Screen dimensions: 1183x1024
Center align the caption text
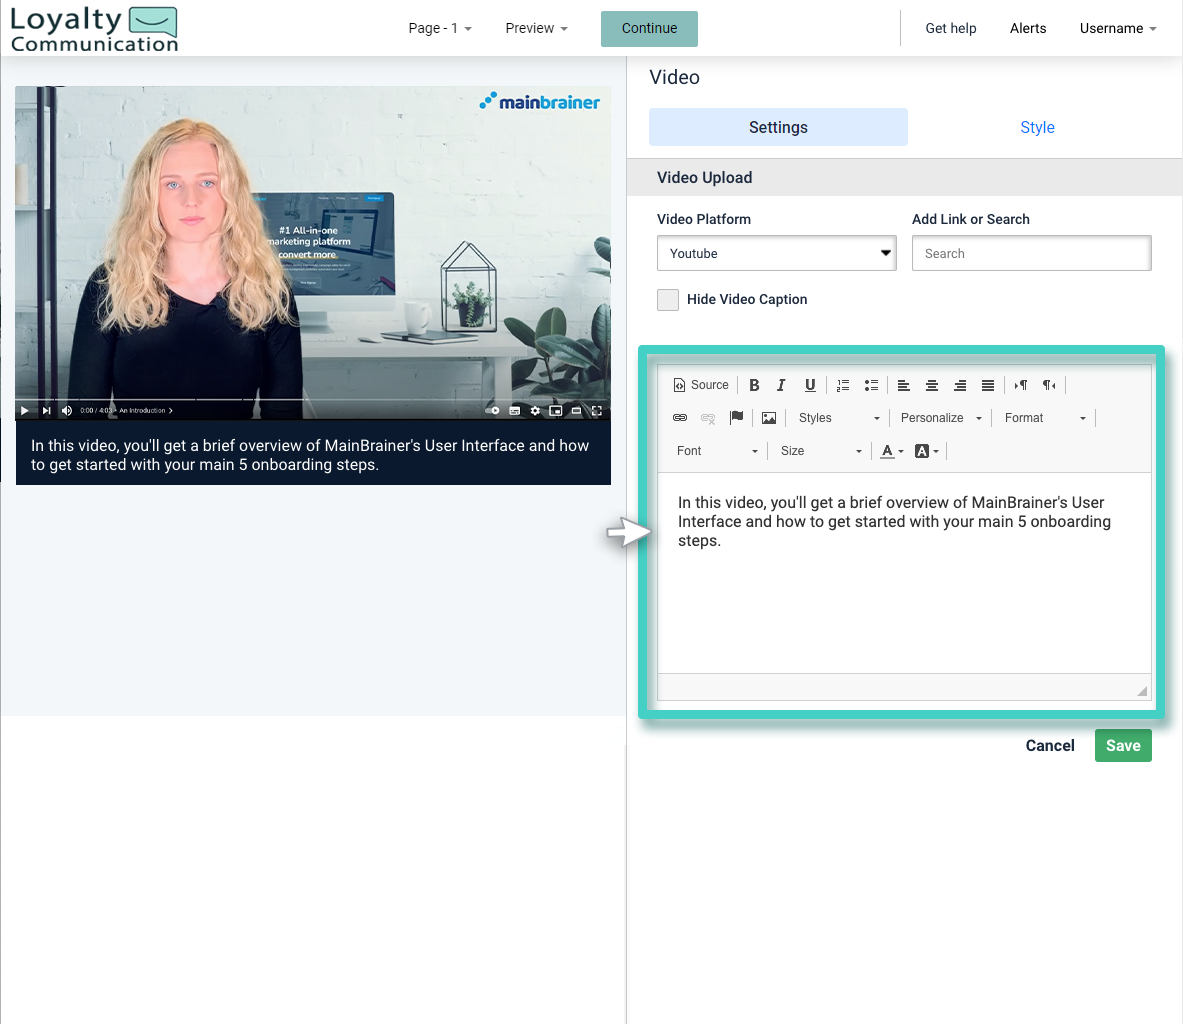click(932, 384)
